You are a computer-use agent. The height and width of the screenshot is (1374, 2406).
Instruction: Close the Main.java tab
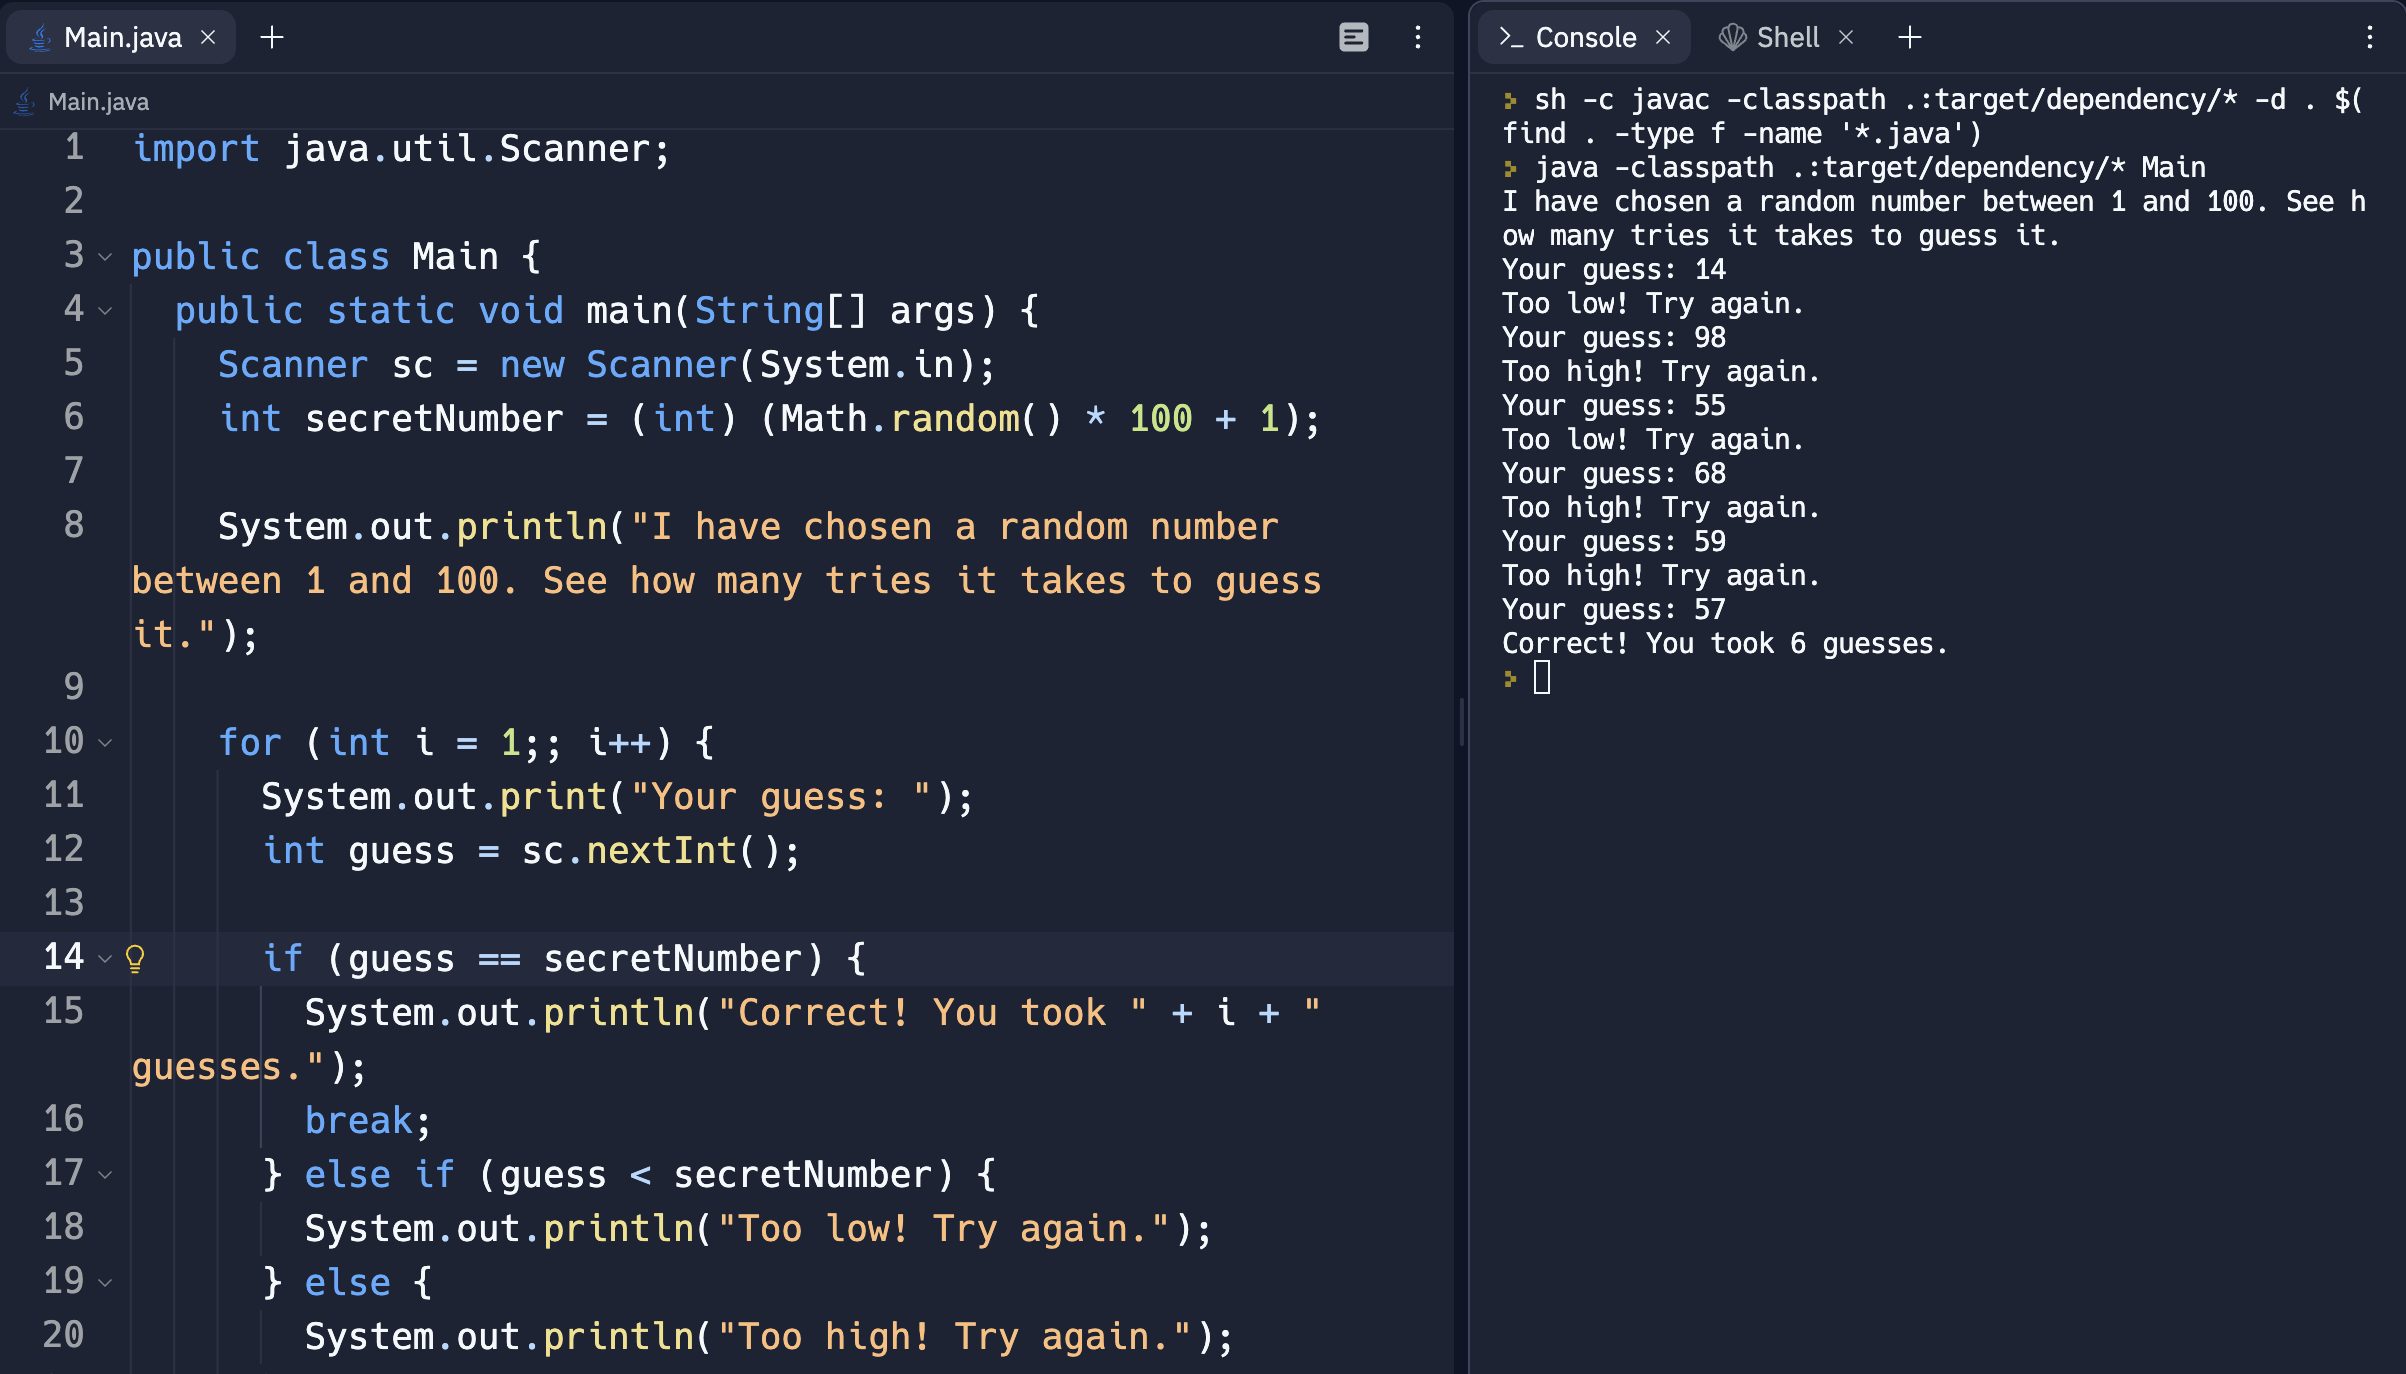point(208,37)
